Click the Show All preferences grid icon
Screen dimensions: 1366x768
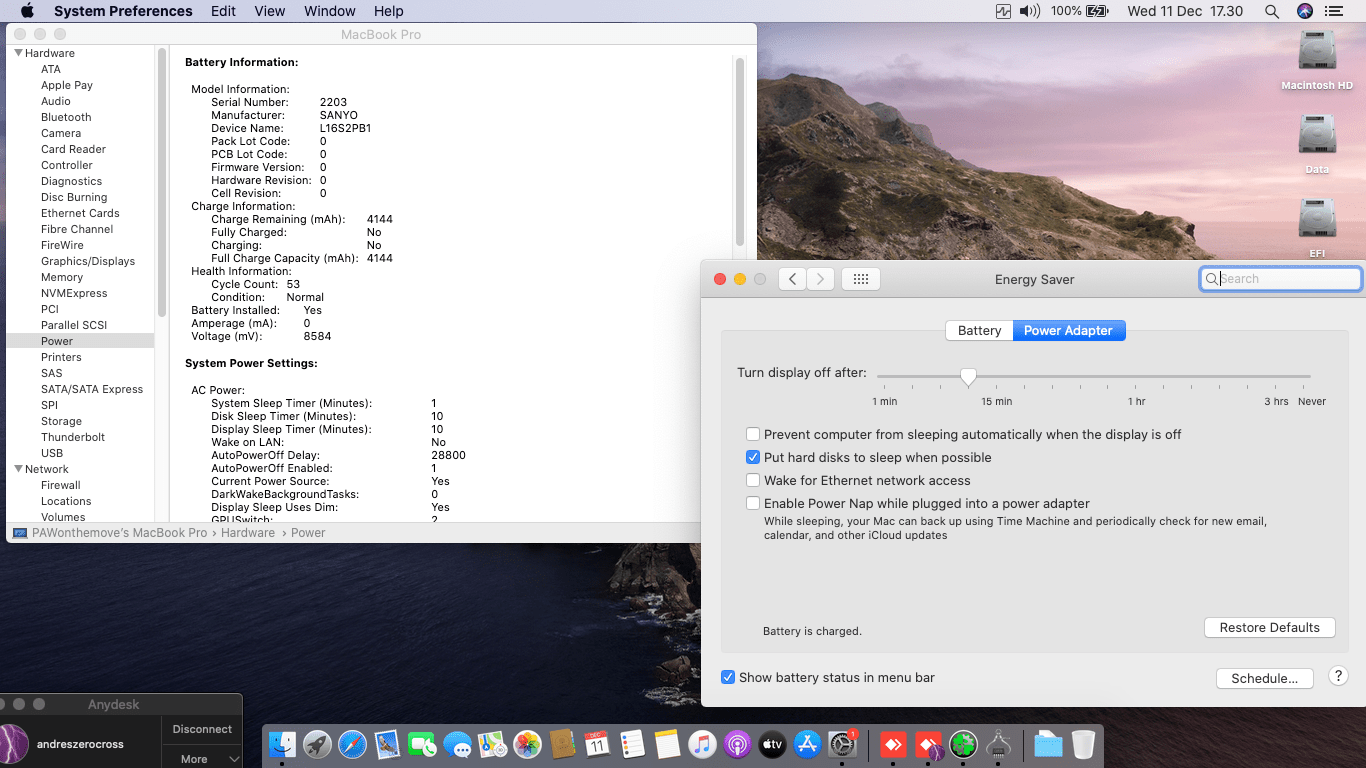[x=860, y=279]
